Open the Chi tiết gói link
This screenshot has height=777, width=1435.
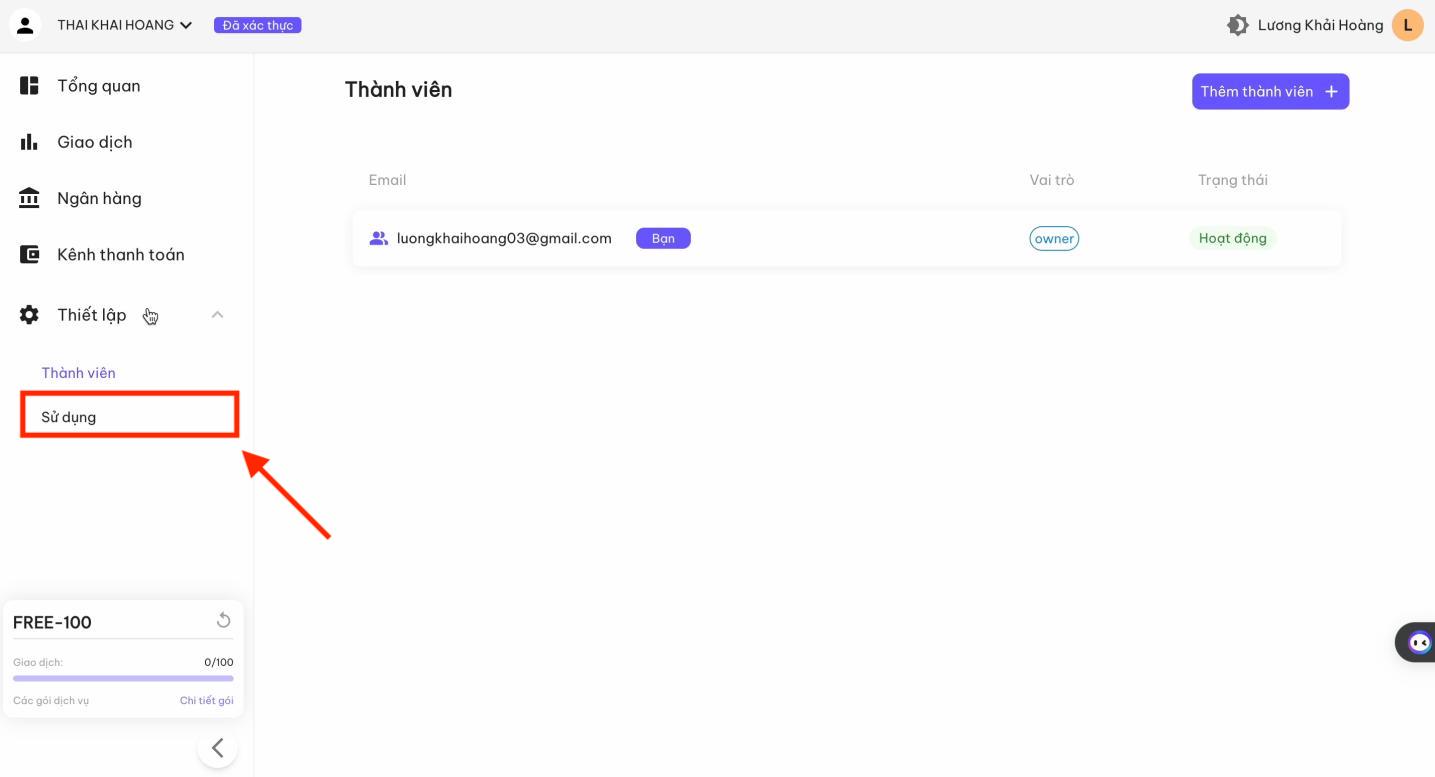coord(207,700)
